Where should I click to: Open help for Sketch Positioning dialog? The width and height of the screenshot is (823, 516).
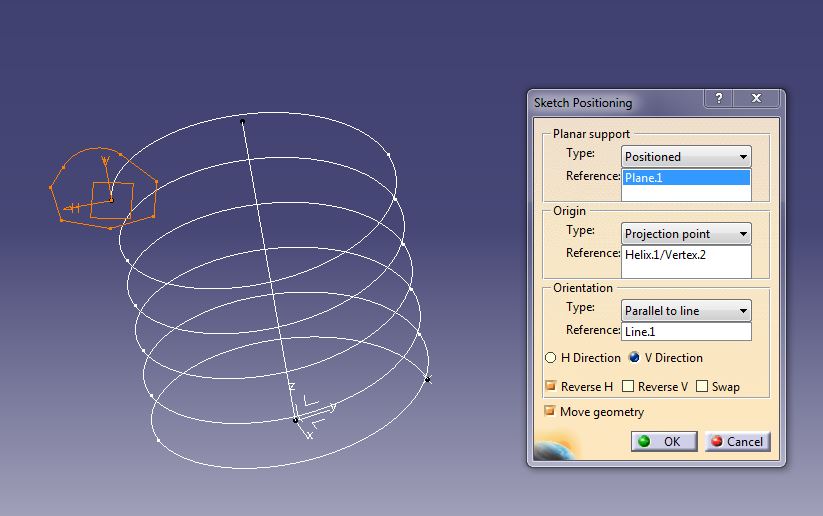coord(719,98)
